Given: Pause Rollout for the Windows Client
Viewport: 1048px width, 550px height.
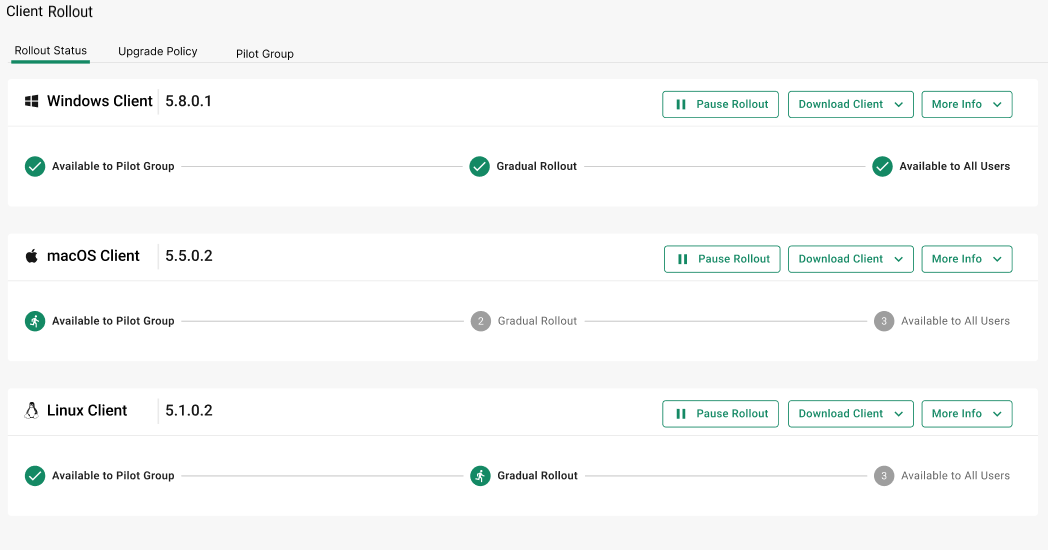Looking at the screenshot, I should point(720,104).
